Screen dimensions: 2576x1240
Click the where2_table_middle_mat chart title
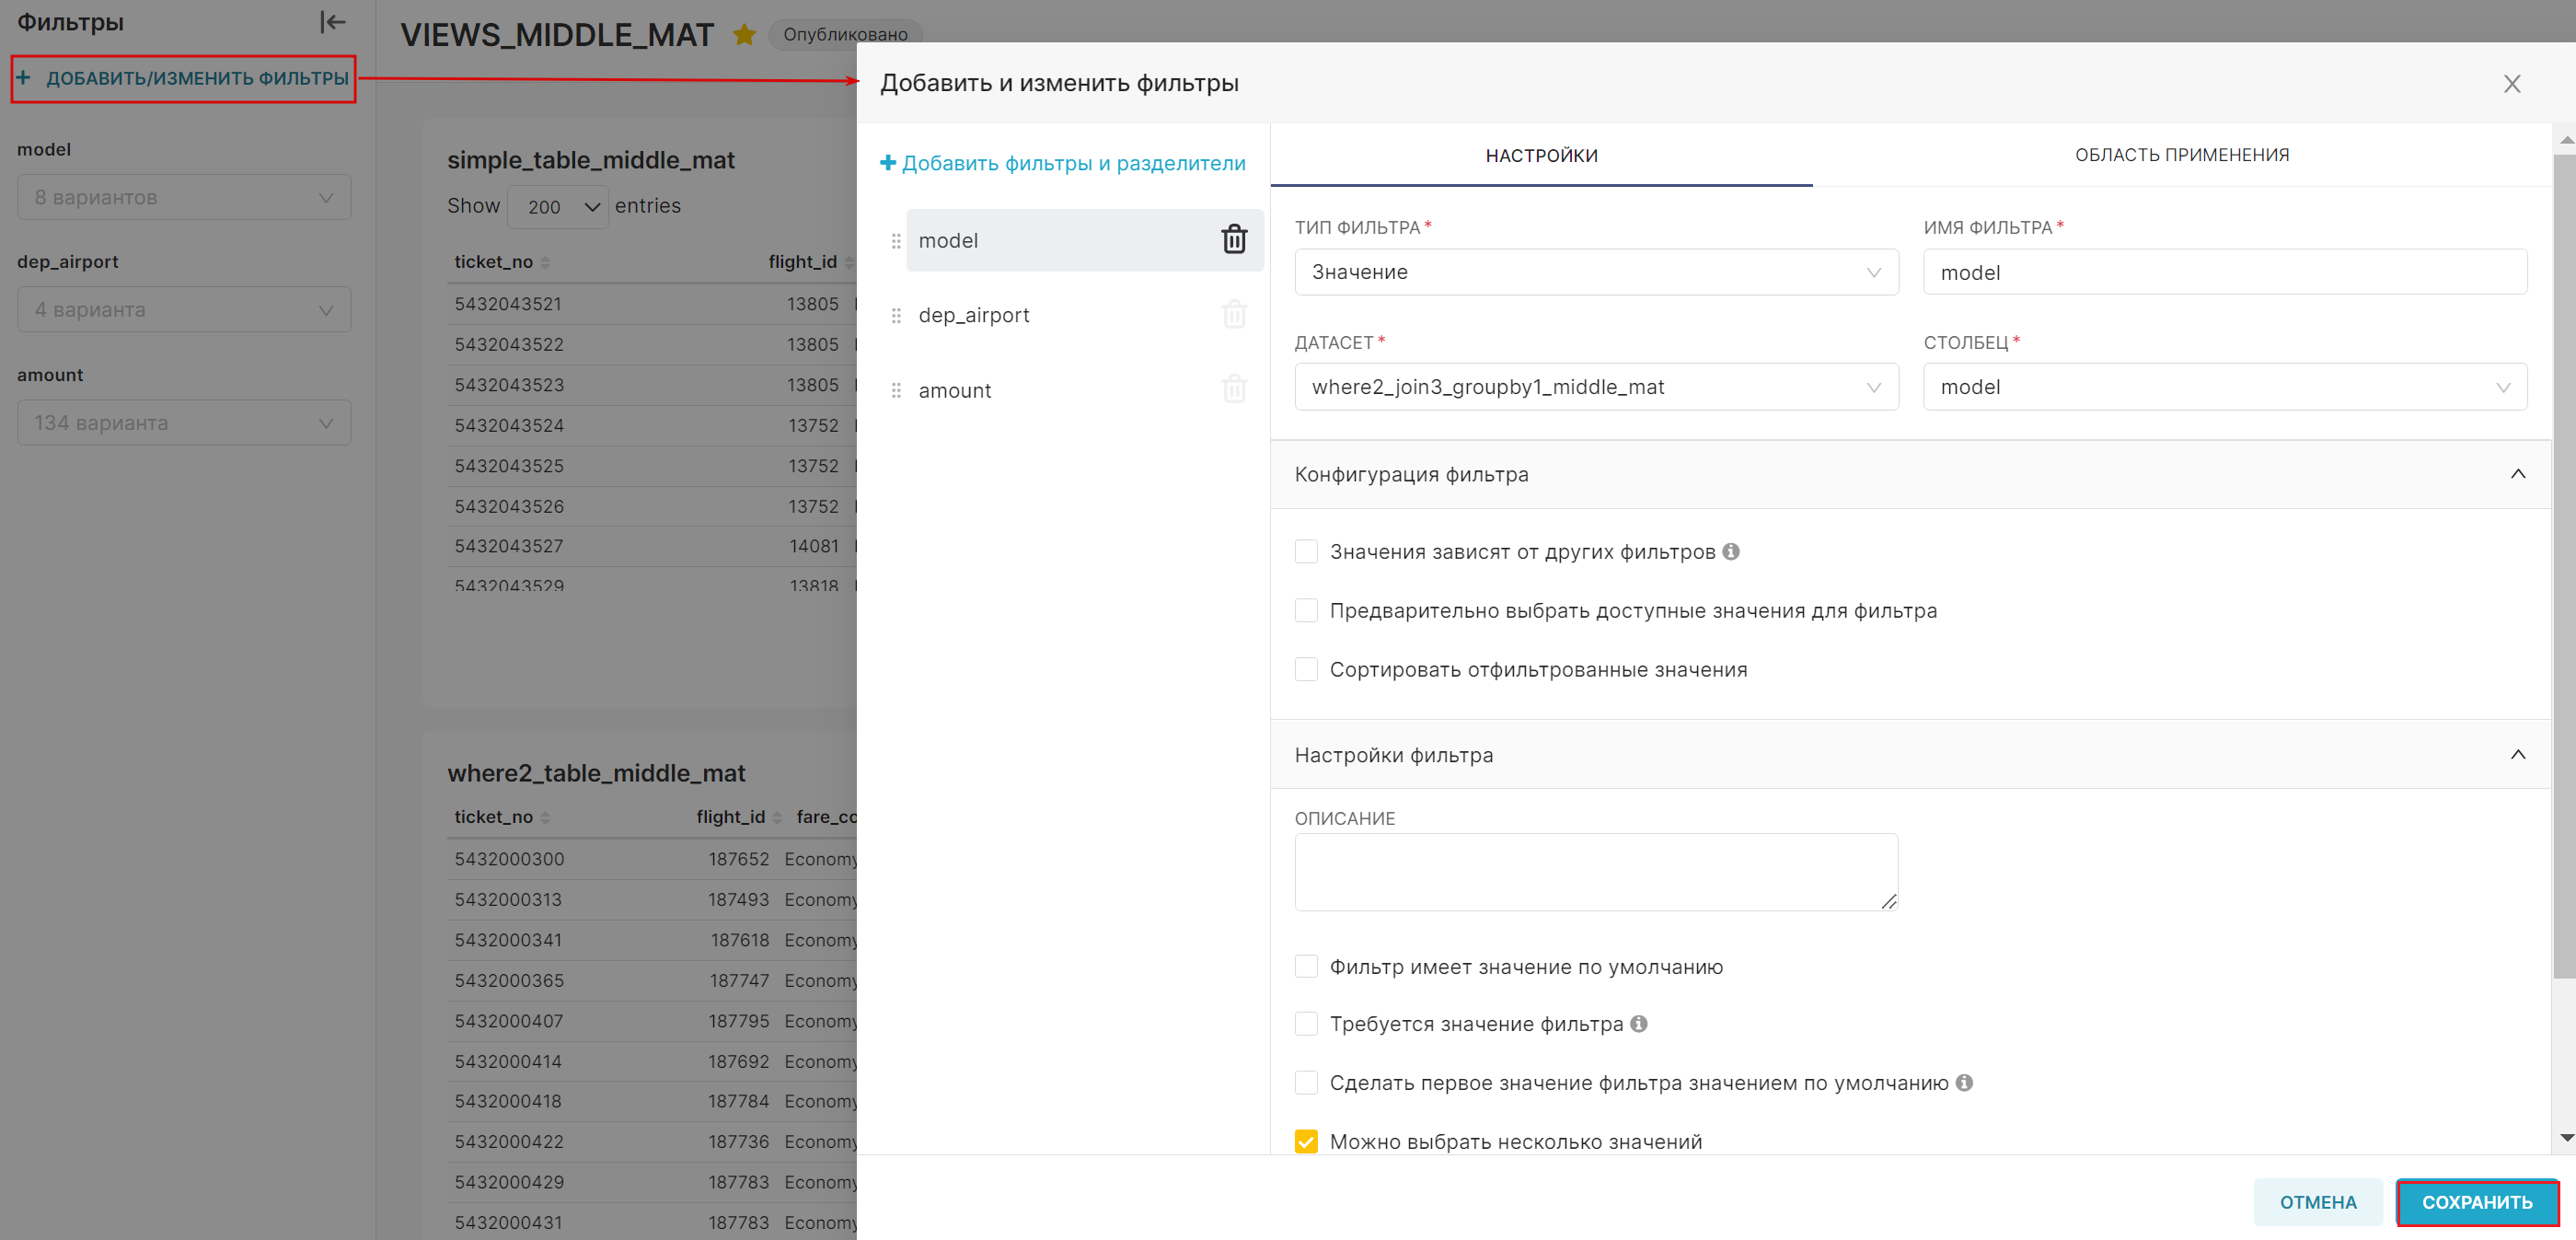coord(596,773)
